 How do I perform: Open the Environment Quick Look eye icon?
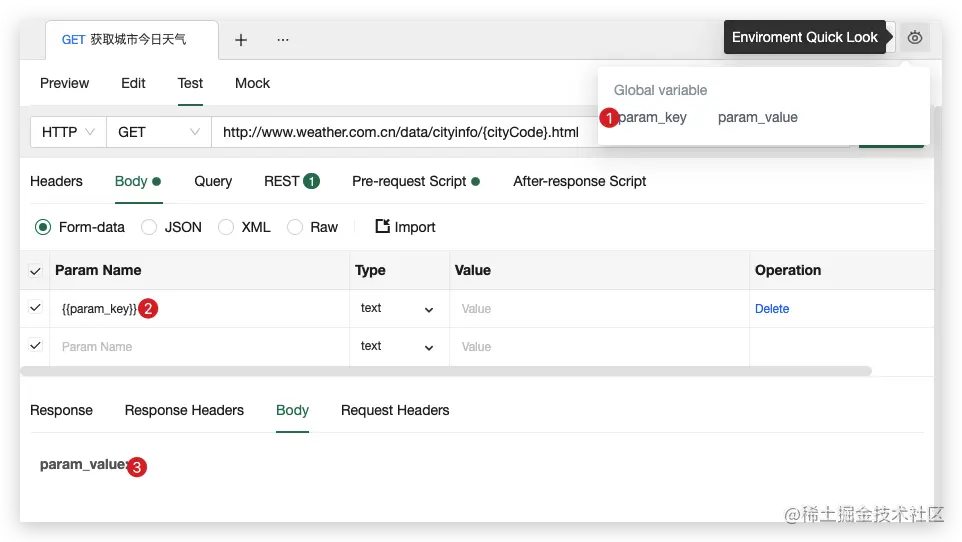point(914,37)
